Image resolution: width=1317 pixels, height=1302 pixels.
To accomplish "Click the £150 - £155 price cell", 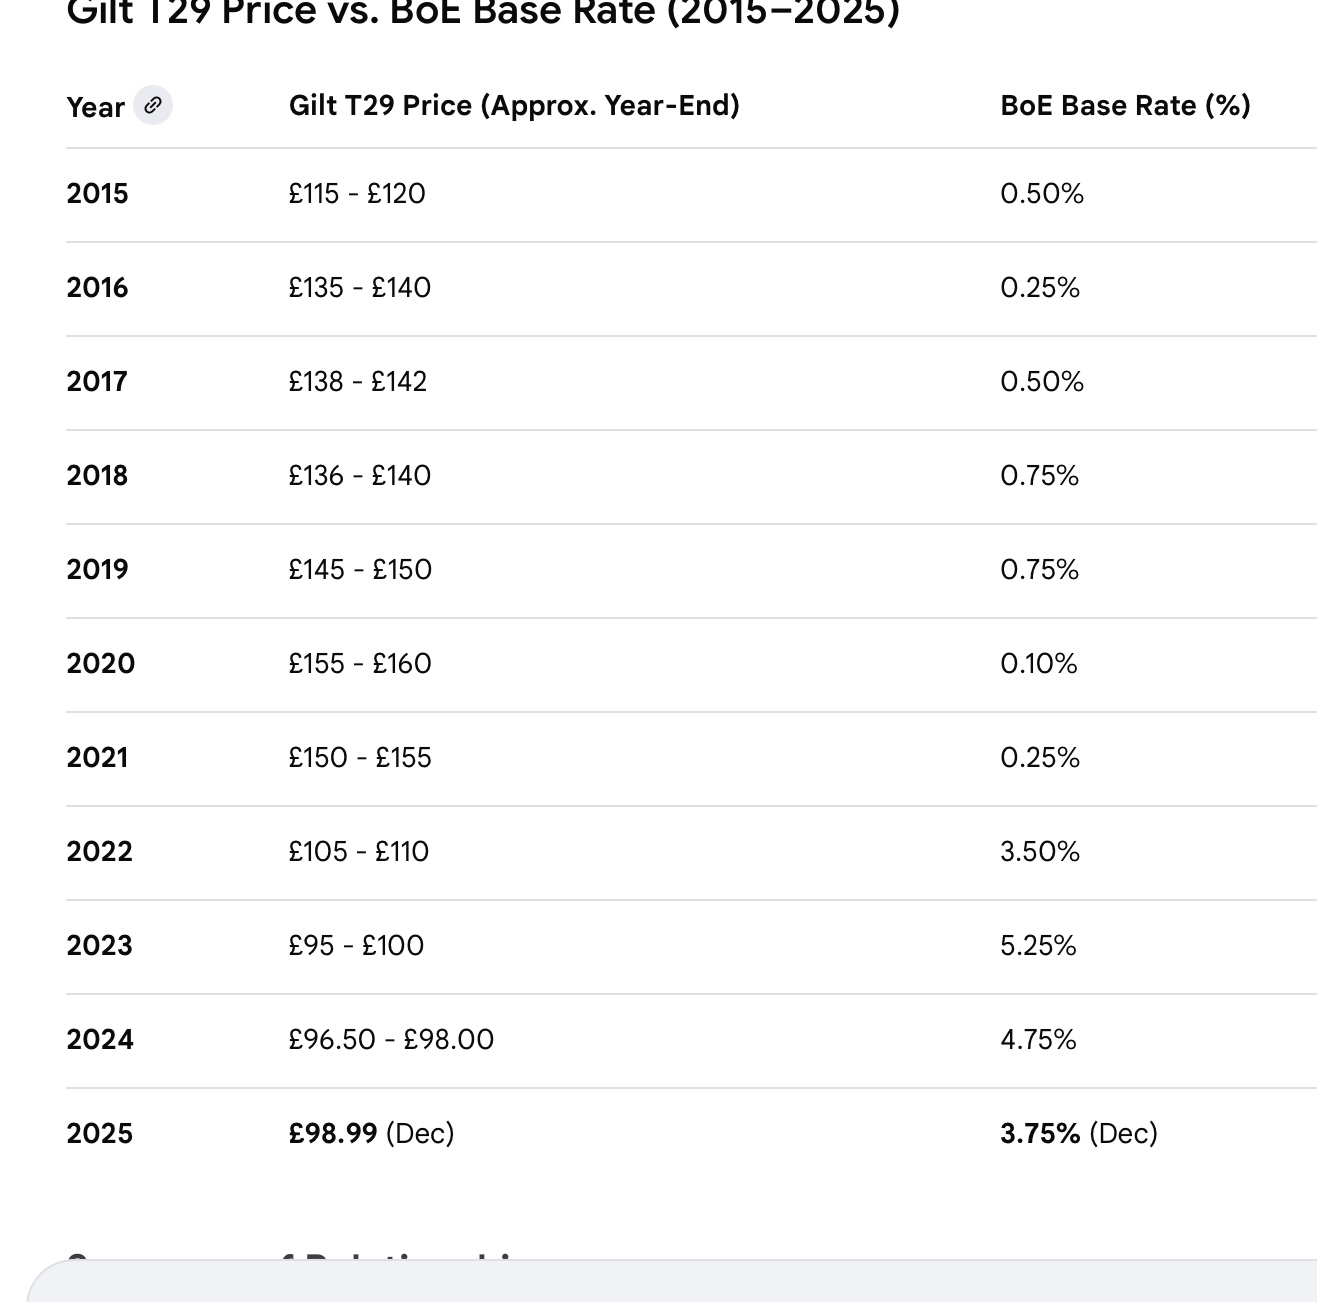I will [x=359, y=758].
